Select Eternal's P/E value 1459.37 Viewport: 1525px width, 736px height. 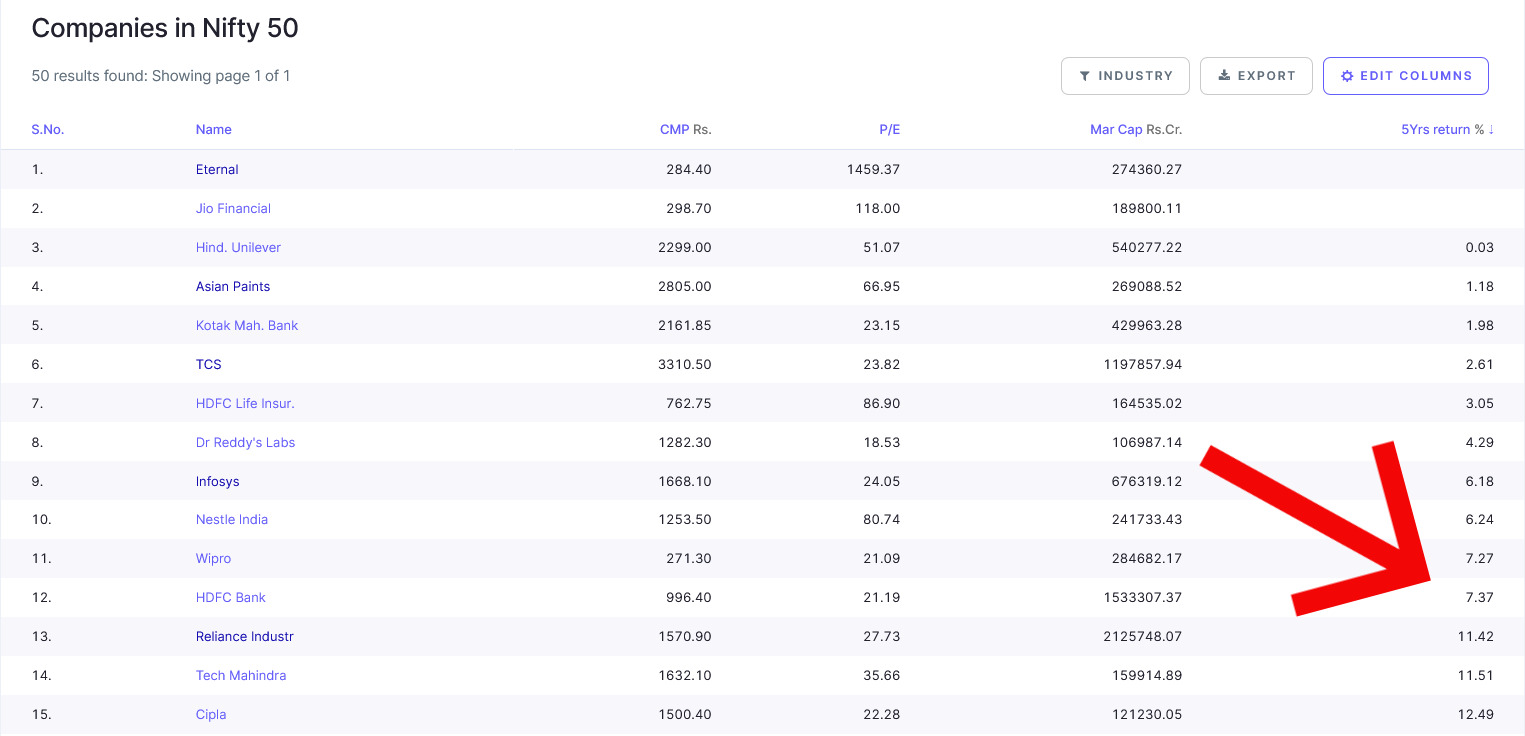(873, 170)
